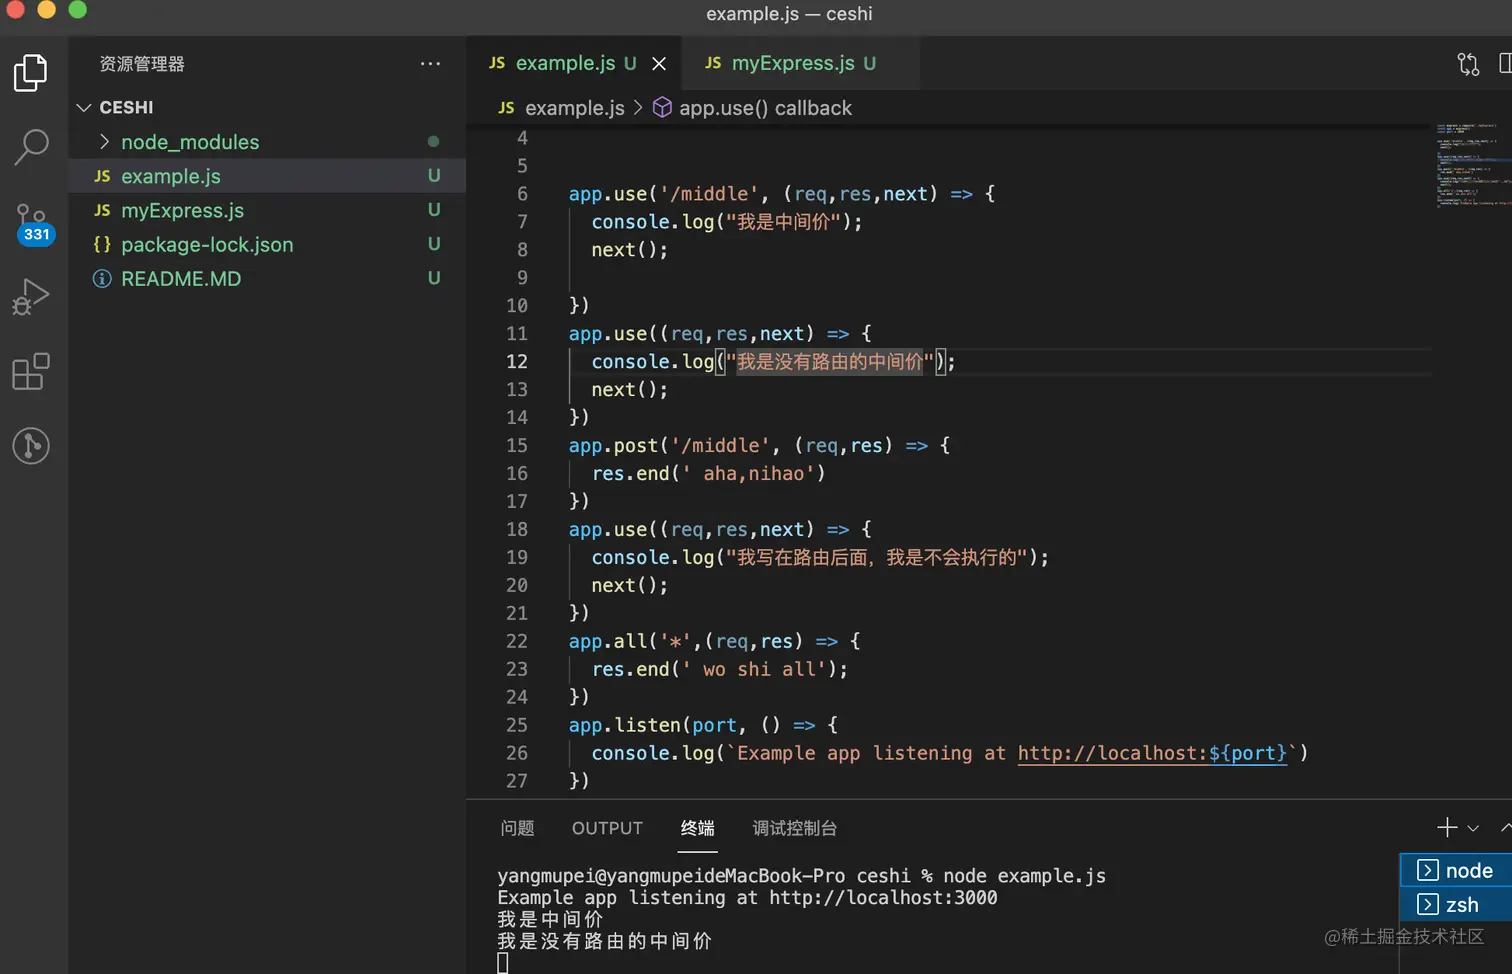Open the Search view icon

(x=31, y=147)
